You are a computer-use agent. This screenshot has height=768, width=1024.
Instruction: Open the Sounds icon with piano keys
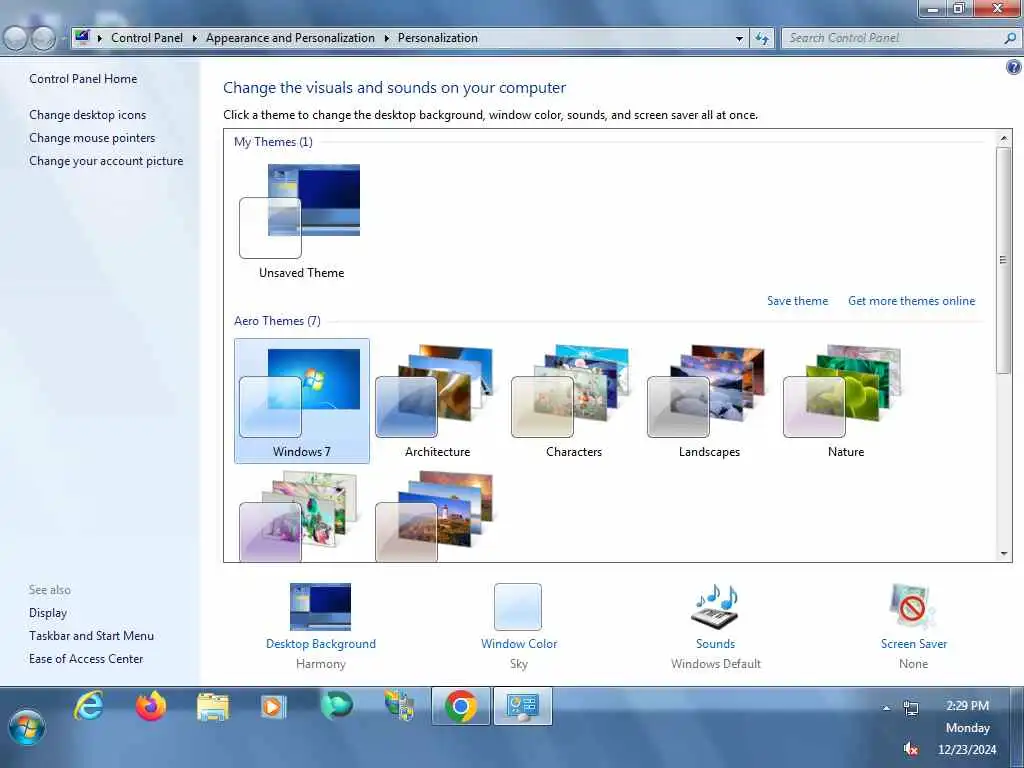tap(715, 607)
